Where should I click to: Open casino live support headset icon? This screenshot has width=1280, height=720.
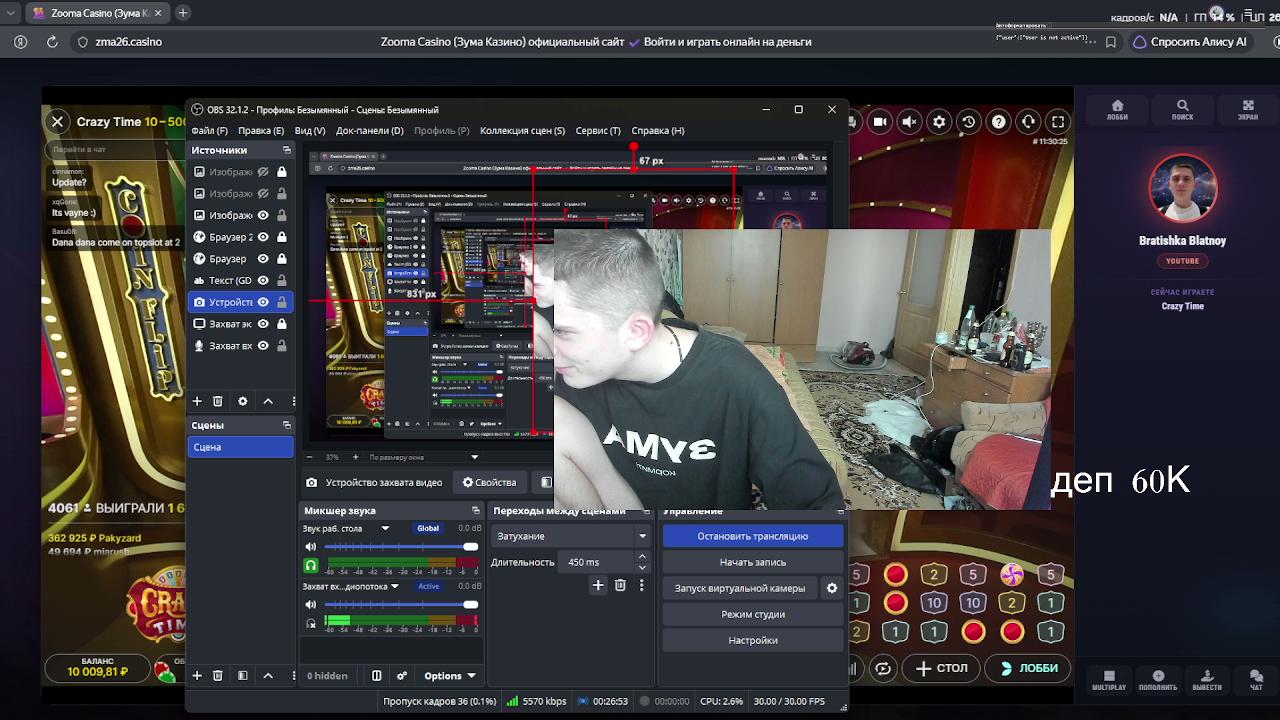click(x=1028, y=122)
